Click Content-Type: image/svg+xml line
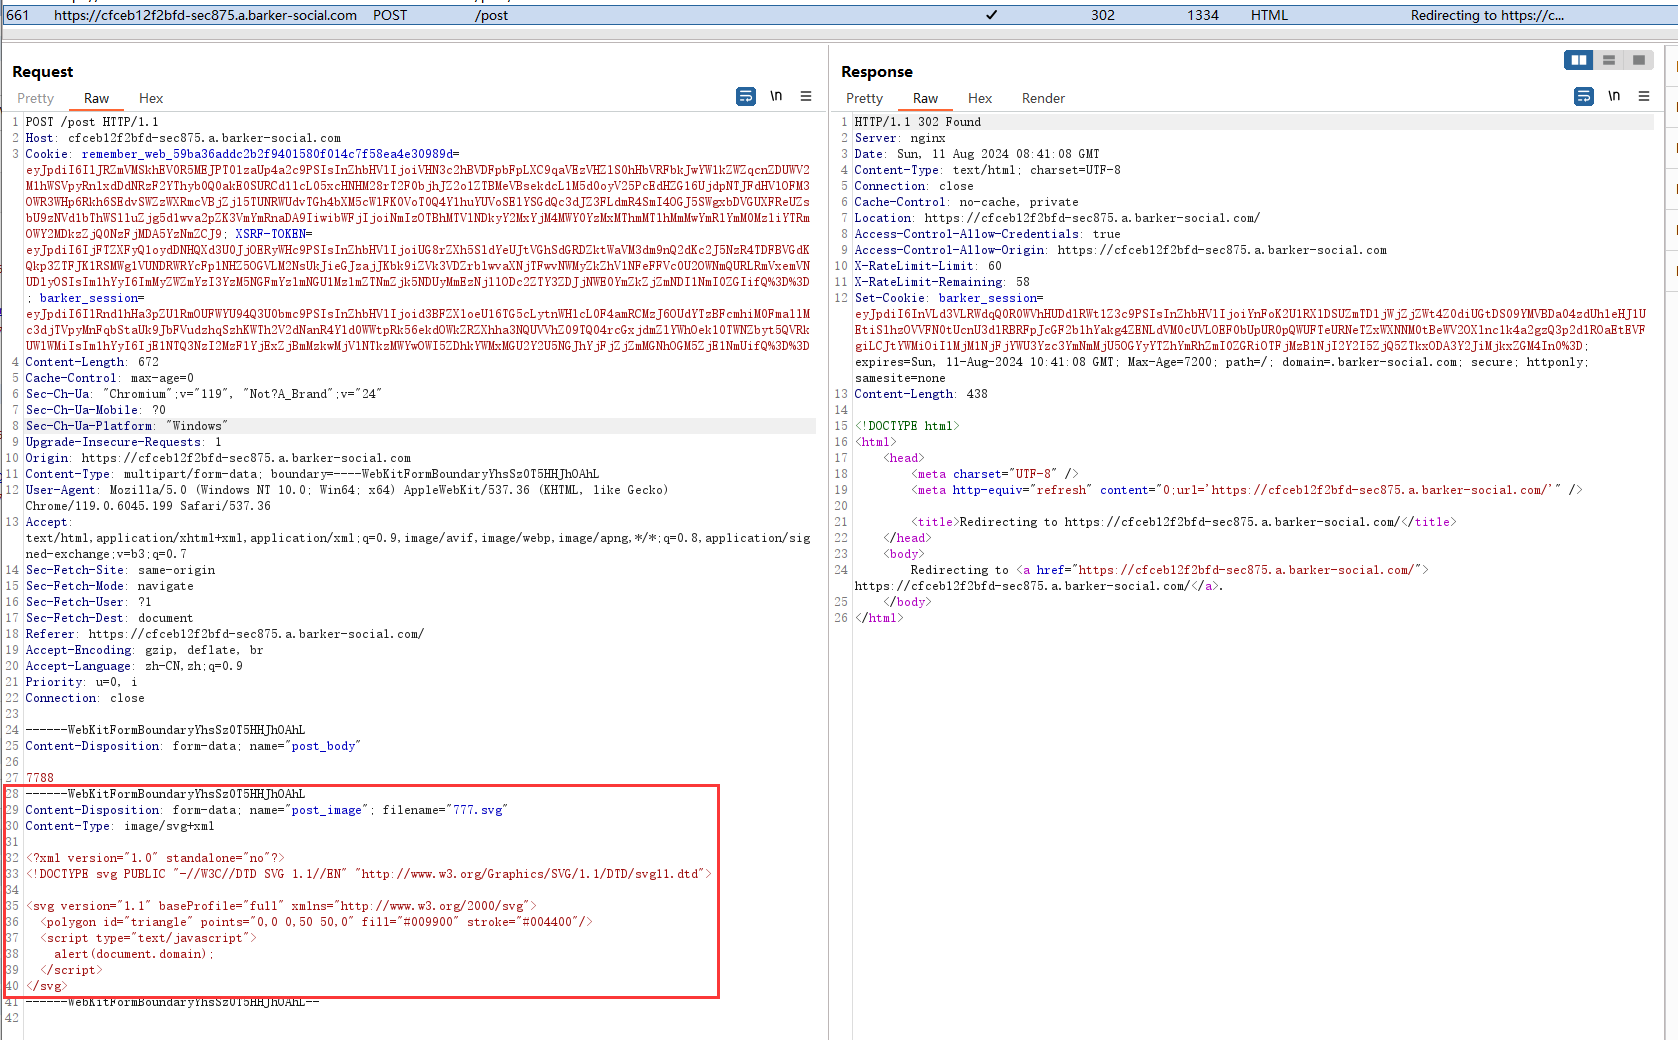 point(120,826)
